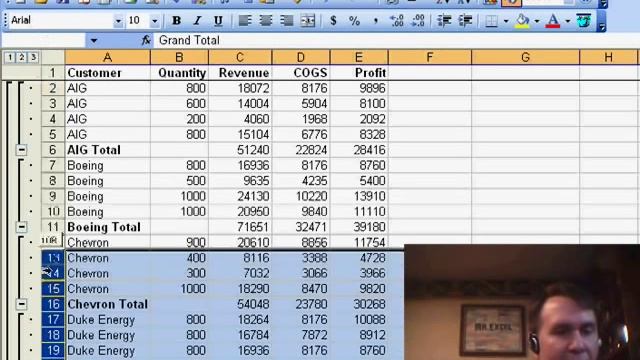Click the COGS header cell
This screenshot has width=640, height=360.
301,73
